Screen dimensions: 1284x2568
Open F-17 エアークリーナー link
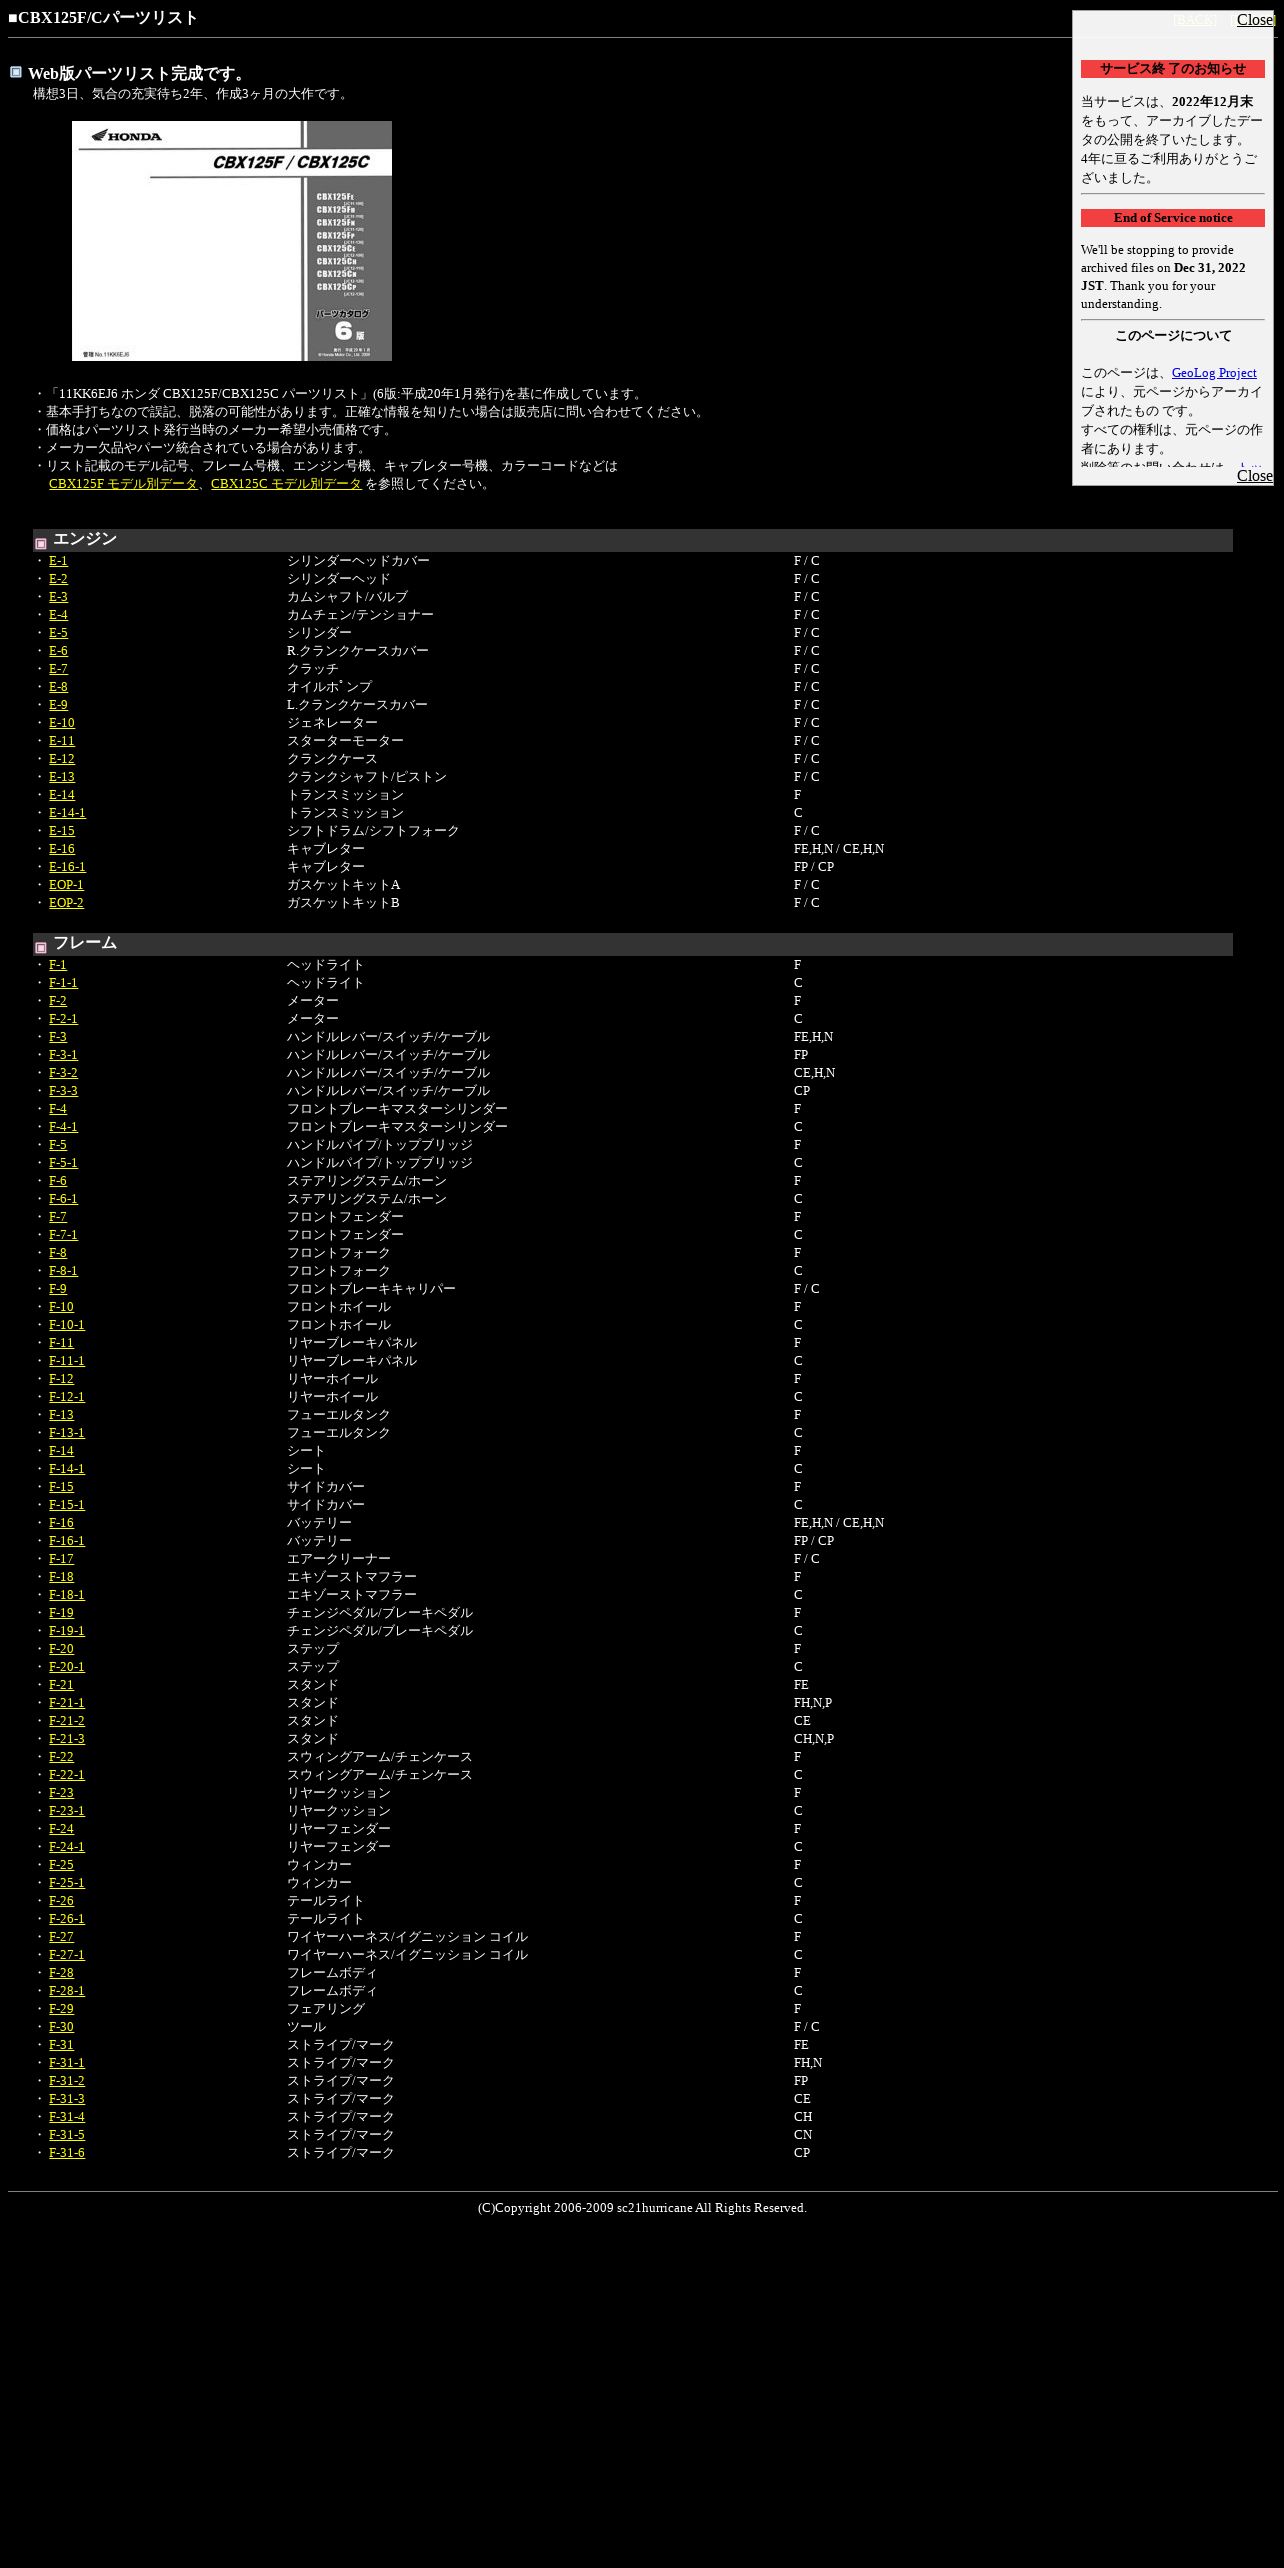coord(61,1559)
